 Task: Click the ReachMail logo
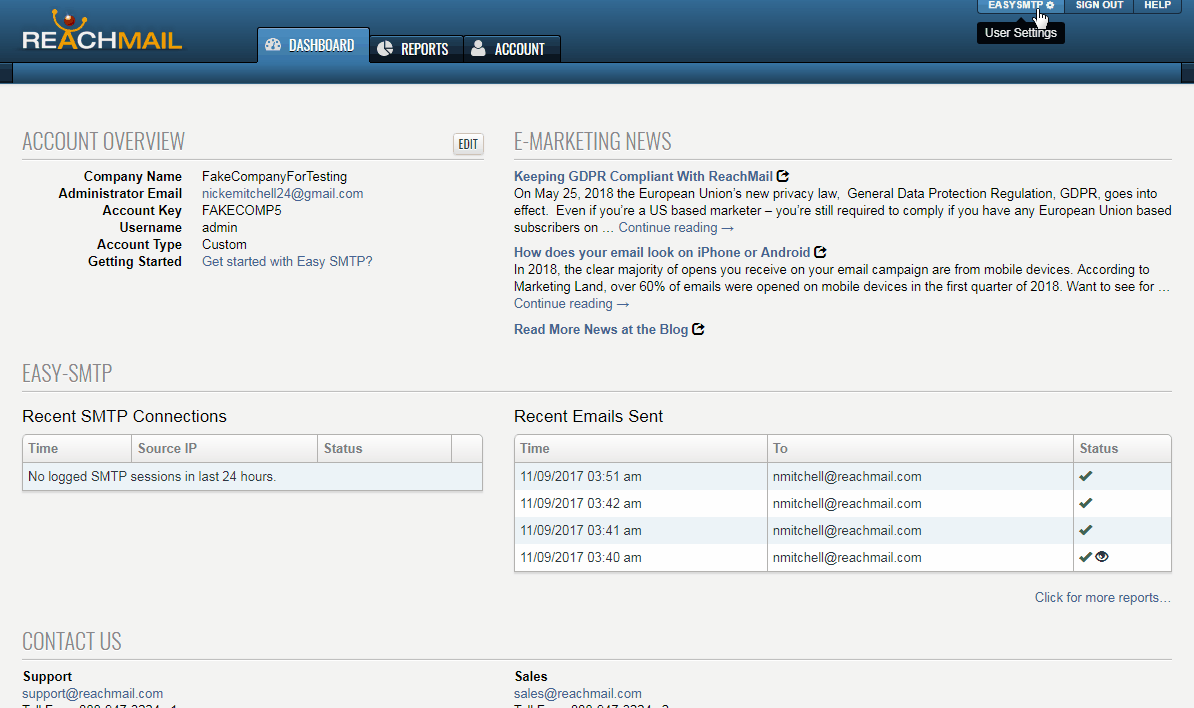coord(102,34)
